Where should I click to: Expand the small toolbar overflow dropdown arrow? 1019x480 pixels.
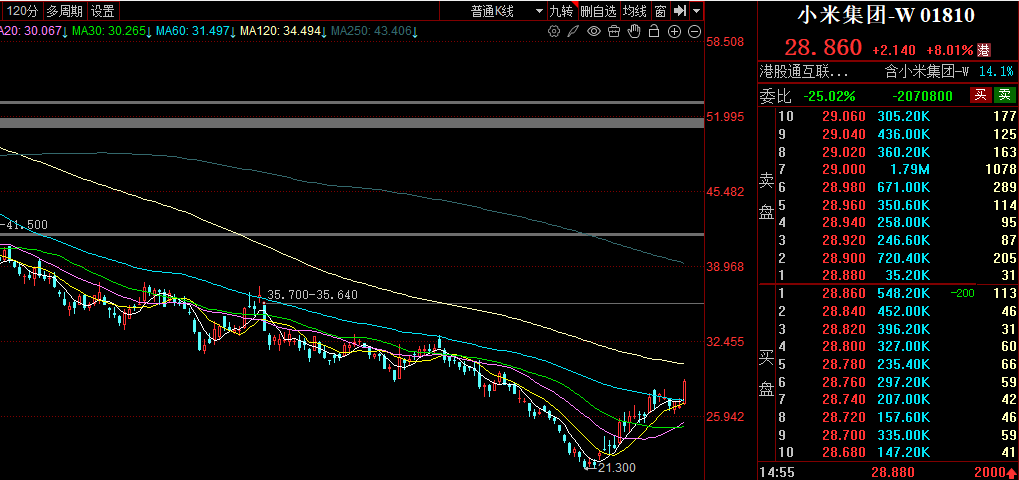pos(697,10)
